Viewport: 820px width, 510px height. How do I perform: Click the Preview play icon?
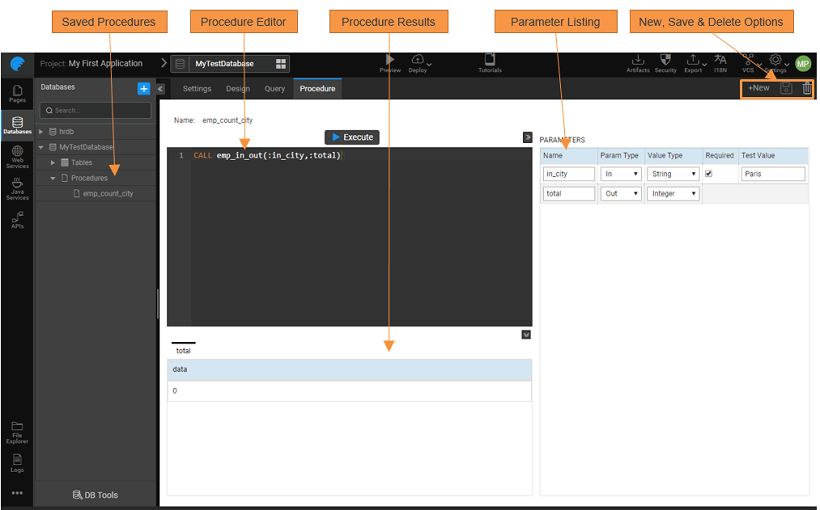[390, 61]
